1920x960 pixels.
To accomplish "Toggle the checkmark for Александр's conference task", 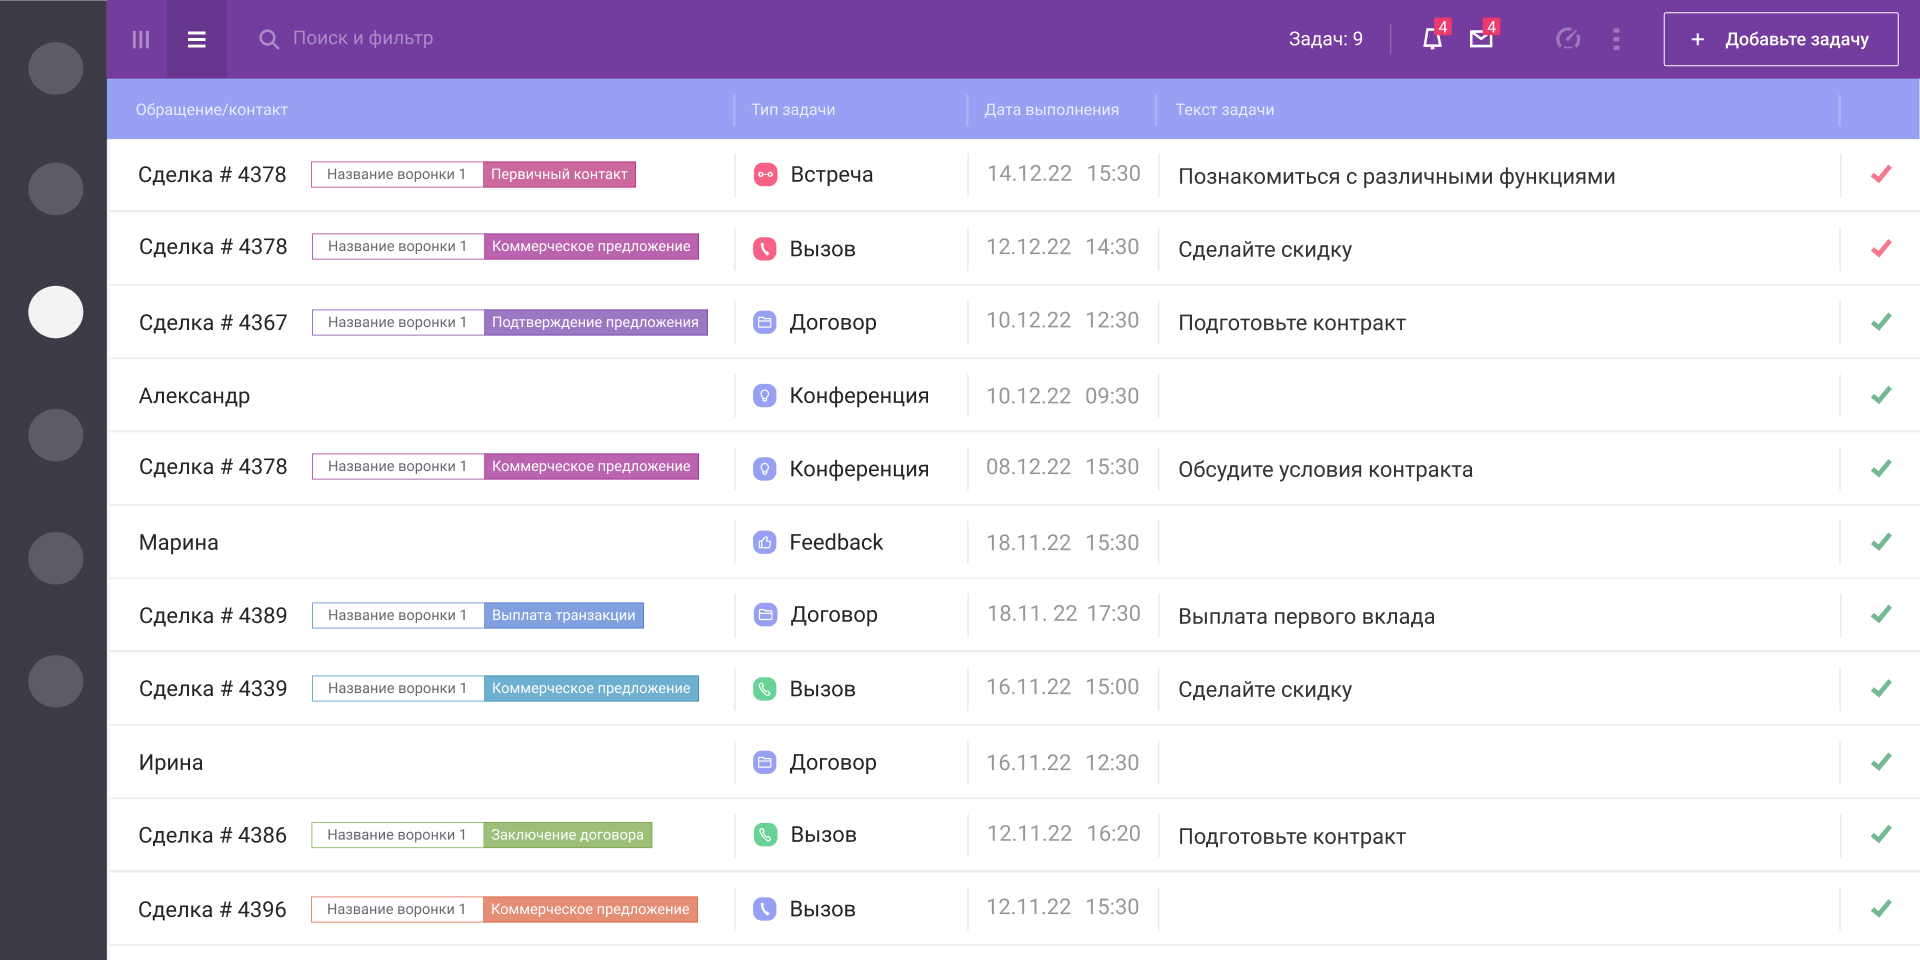I will (x=1880, y=396).
